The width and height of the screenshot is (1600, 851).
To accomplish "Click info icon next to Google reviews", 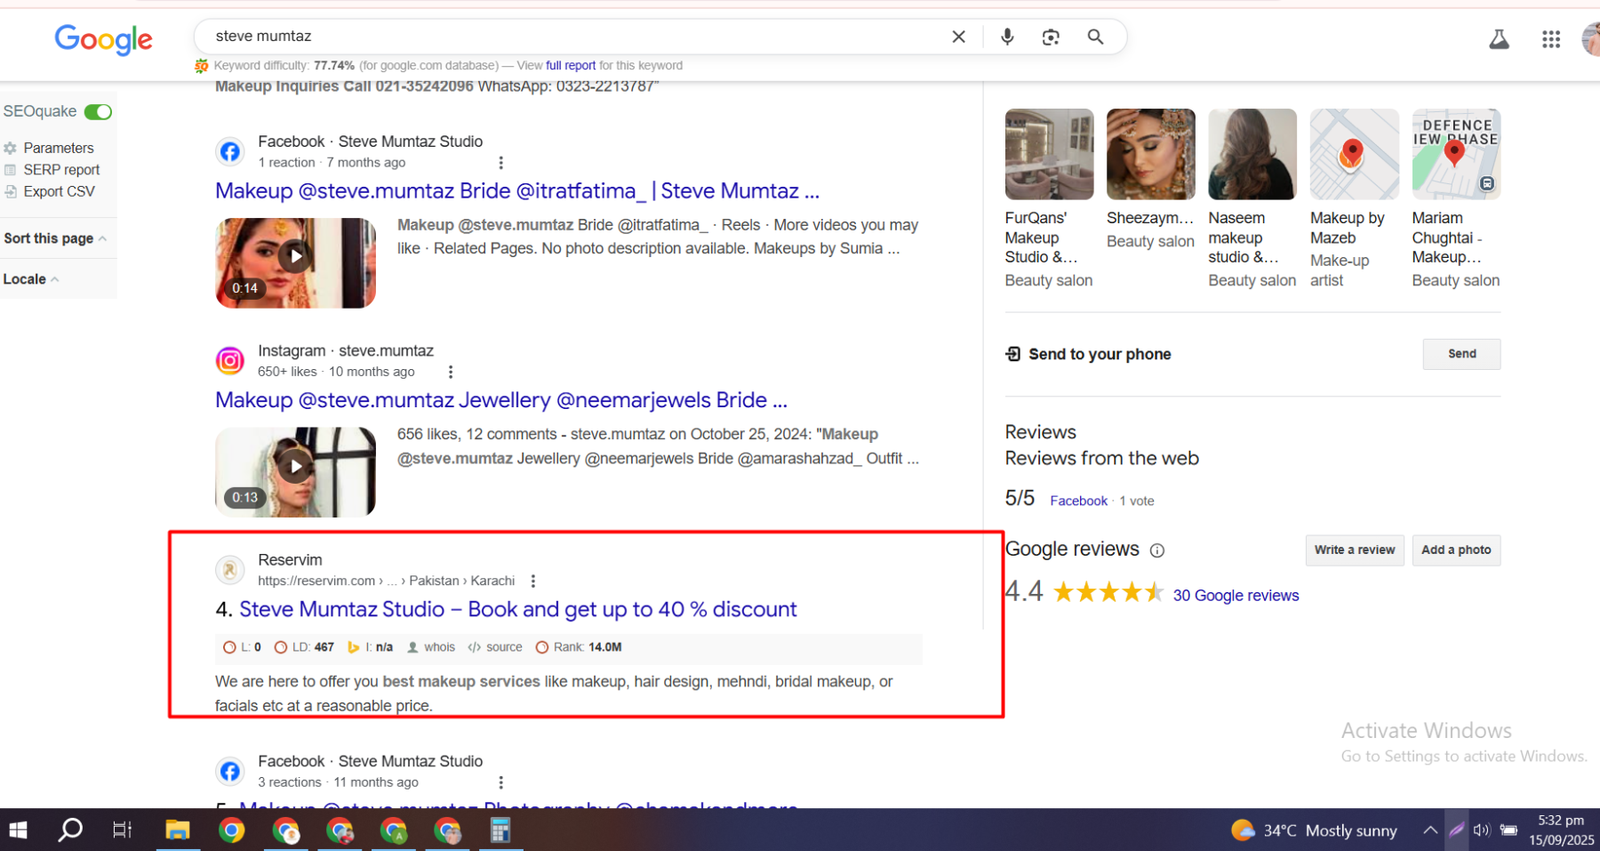I will 1157,550.
